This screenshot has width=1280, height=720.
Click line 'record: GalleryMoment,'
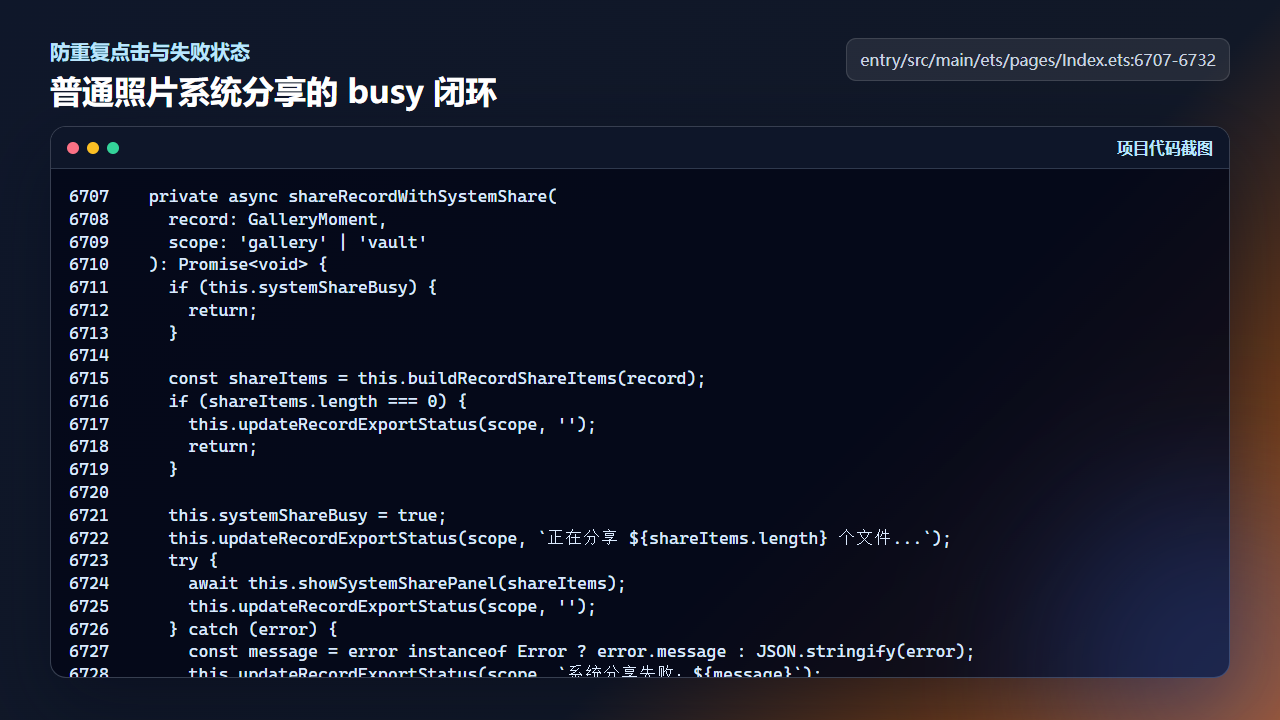pos(278,219)
